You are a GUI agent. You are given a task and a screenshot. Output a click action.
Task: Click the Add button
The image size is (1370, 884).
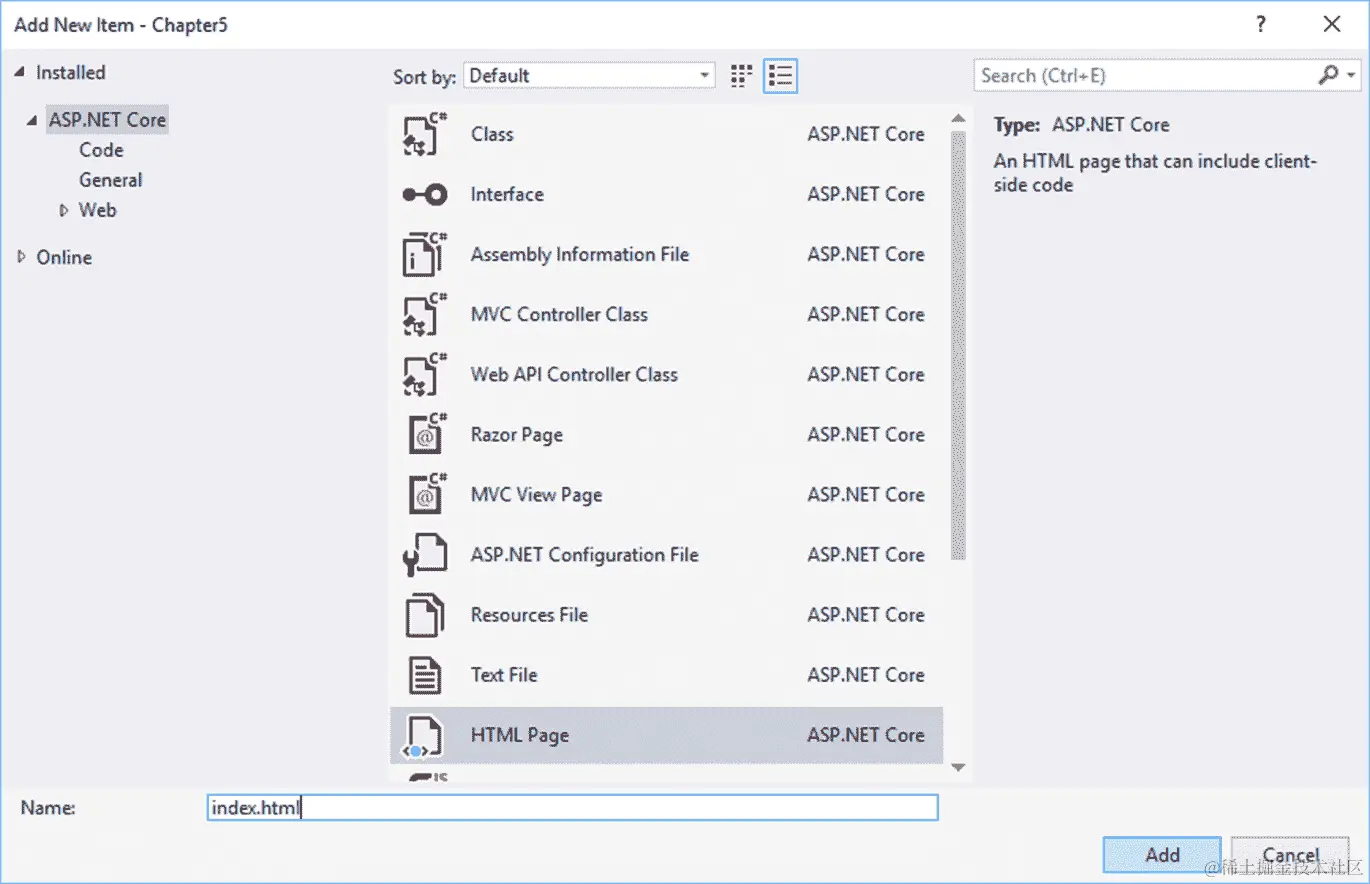click(x=1162, y=855)
